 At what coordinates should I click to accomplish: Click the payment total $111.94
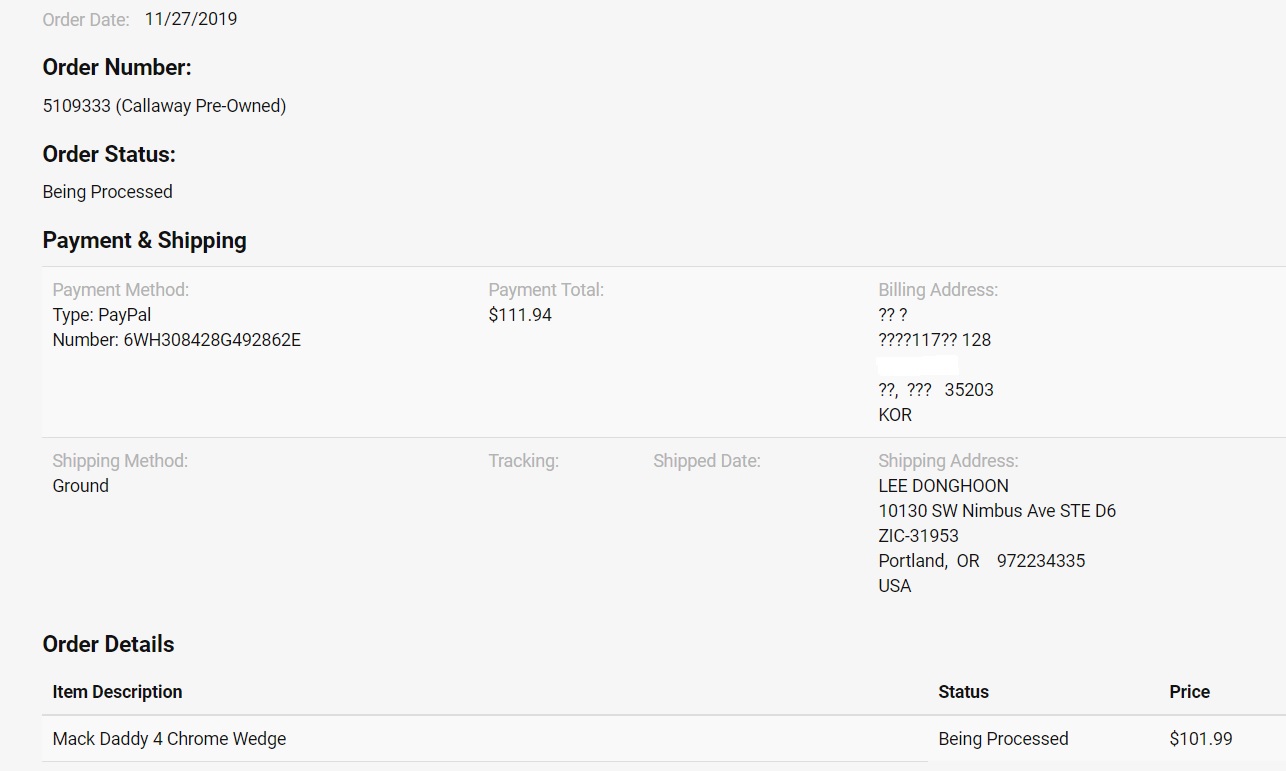[x=520, y=315]
